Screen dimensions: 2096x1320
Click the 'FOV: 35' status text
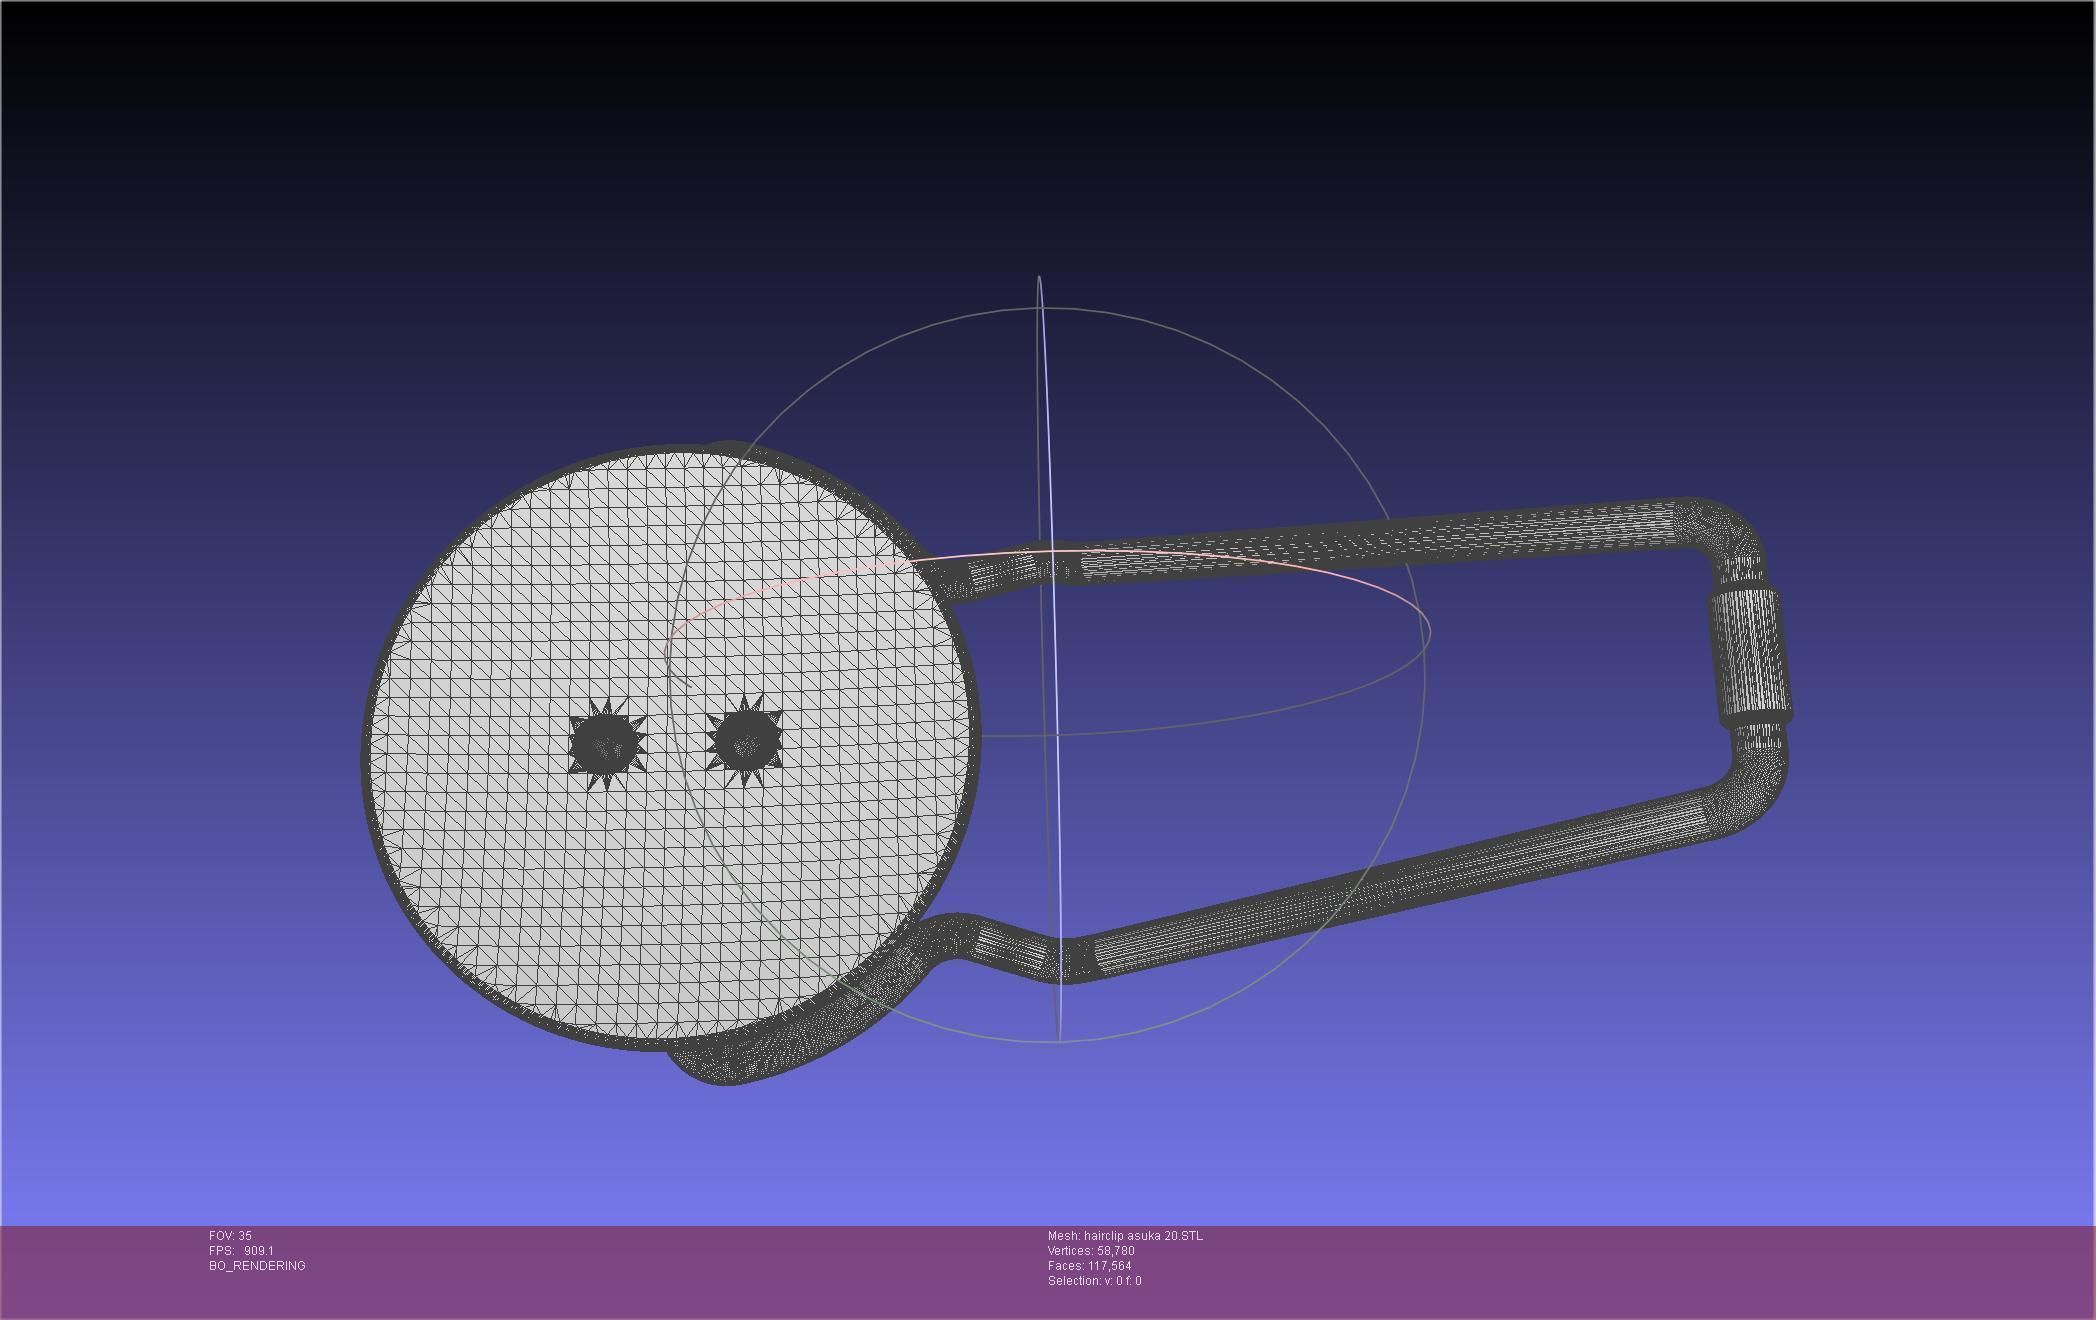pyautogui.click(x=230, y=1236)
